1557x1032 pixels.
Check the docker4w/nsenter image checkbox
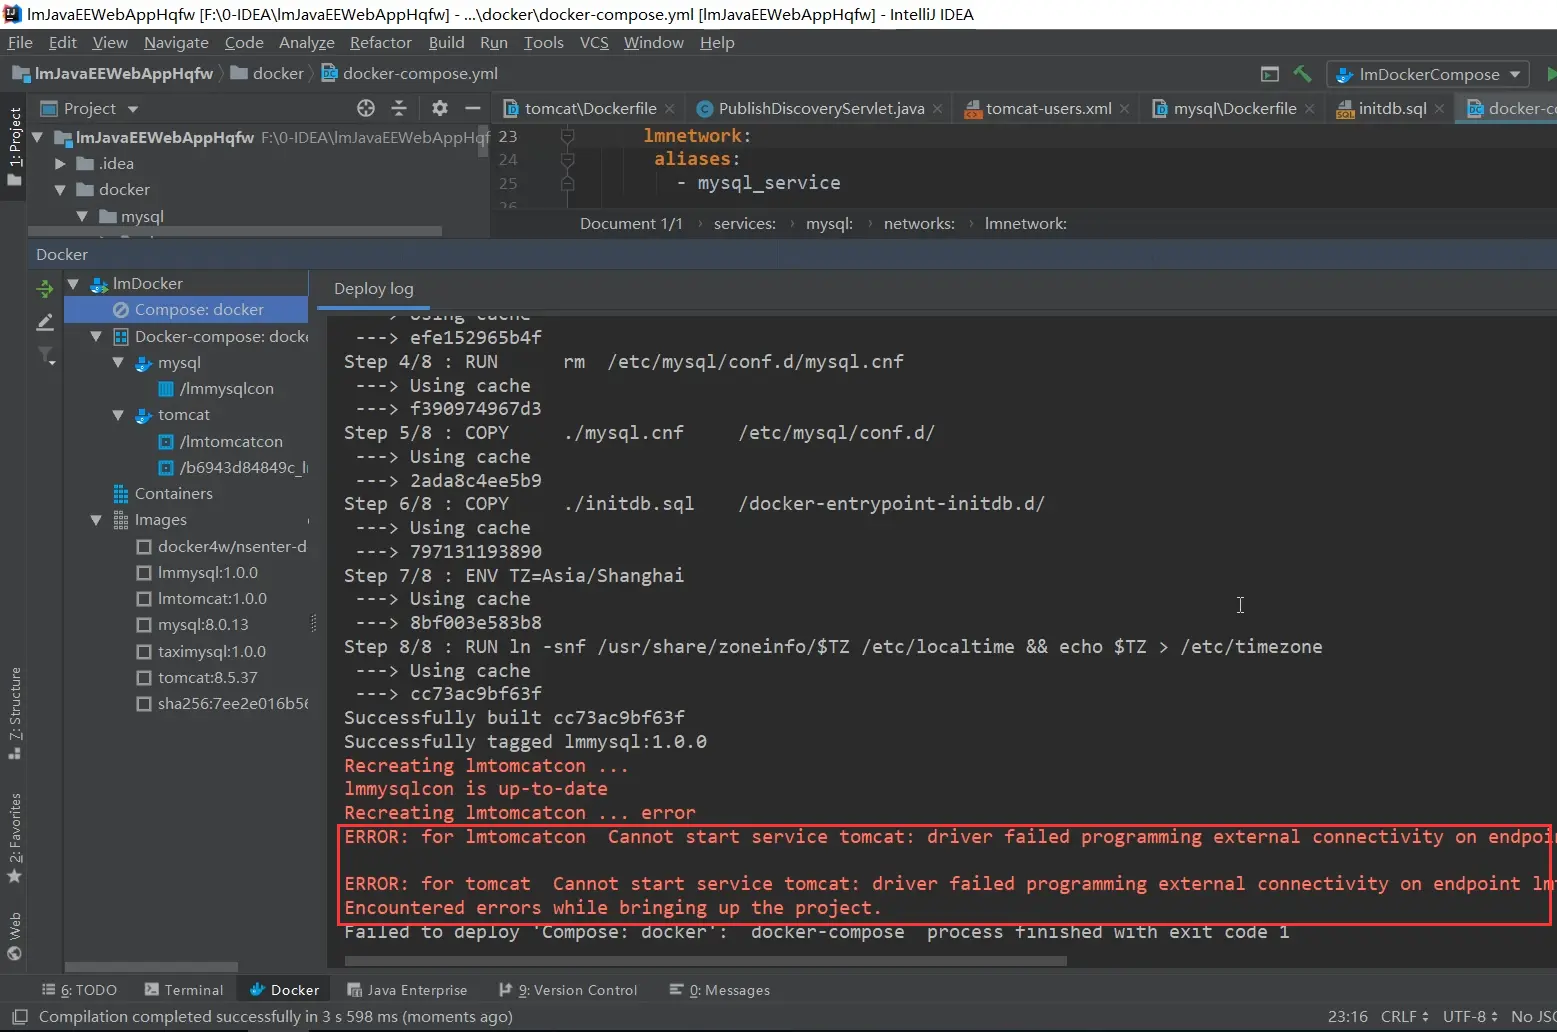point(144,547)
